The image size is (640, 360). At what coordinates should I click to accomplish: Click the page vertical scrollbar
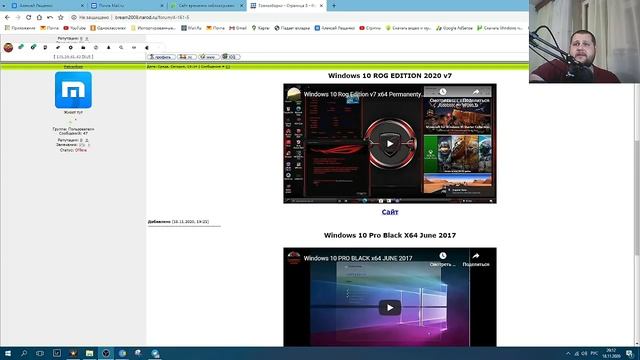coord(637,198)
